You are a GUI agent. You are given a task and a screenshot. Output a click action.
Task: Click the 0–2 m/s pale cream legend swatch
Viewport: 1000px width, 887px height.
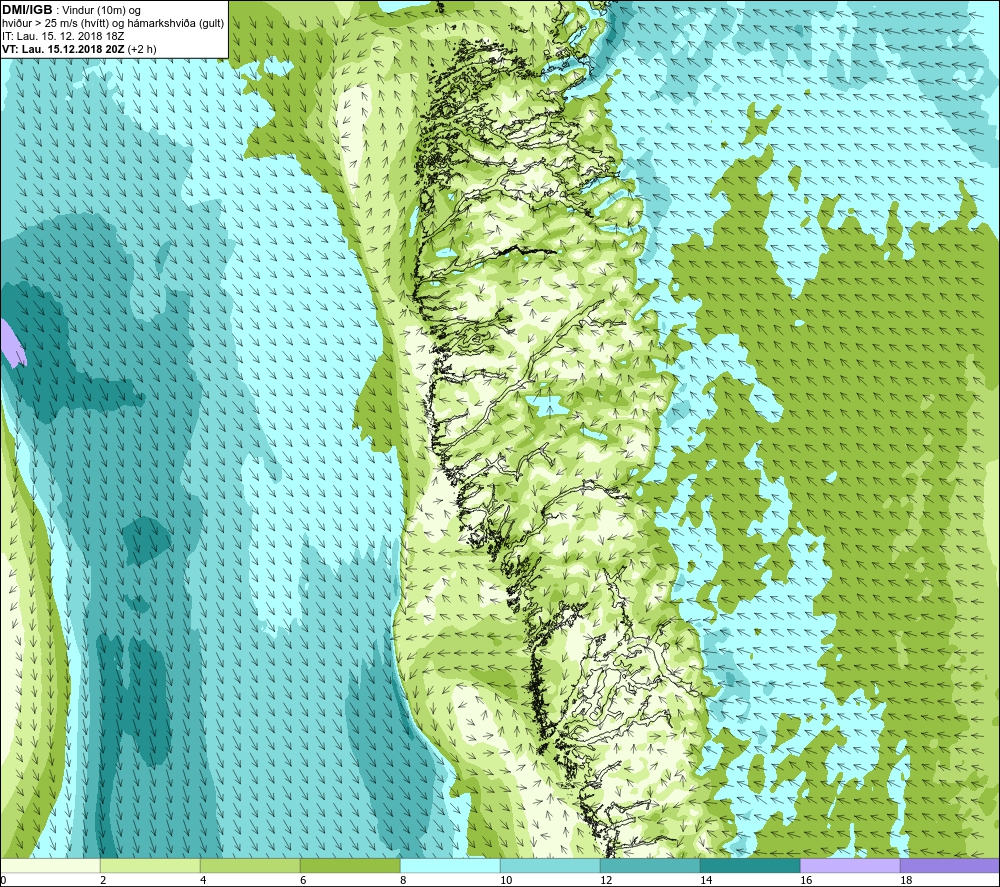pyautogui.click(x=50, y=865)
